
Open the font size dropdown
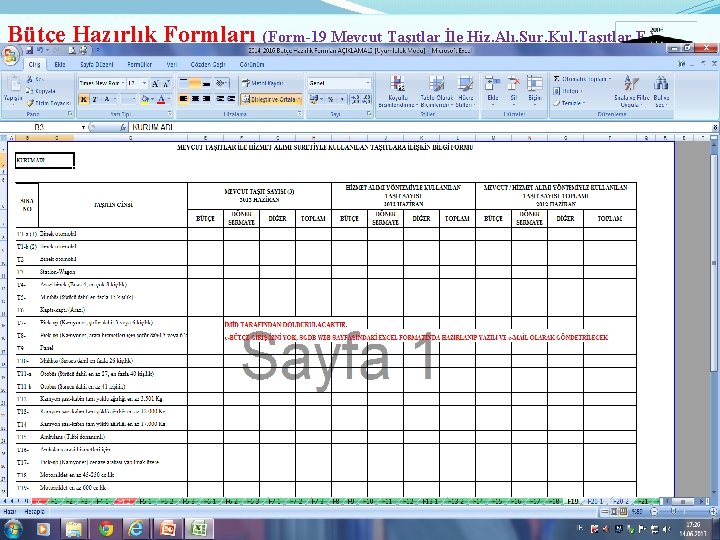(x=144, y=83)
